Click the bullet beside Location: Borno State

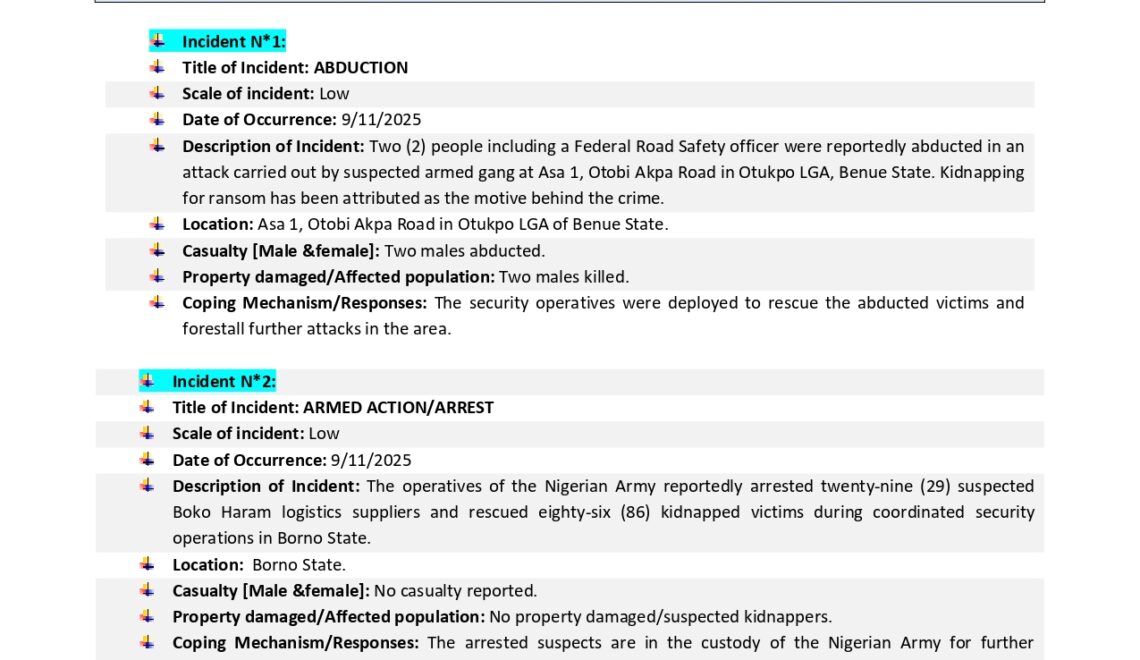[148, 564]
